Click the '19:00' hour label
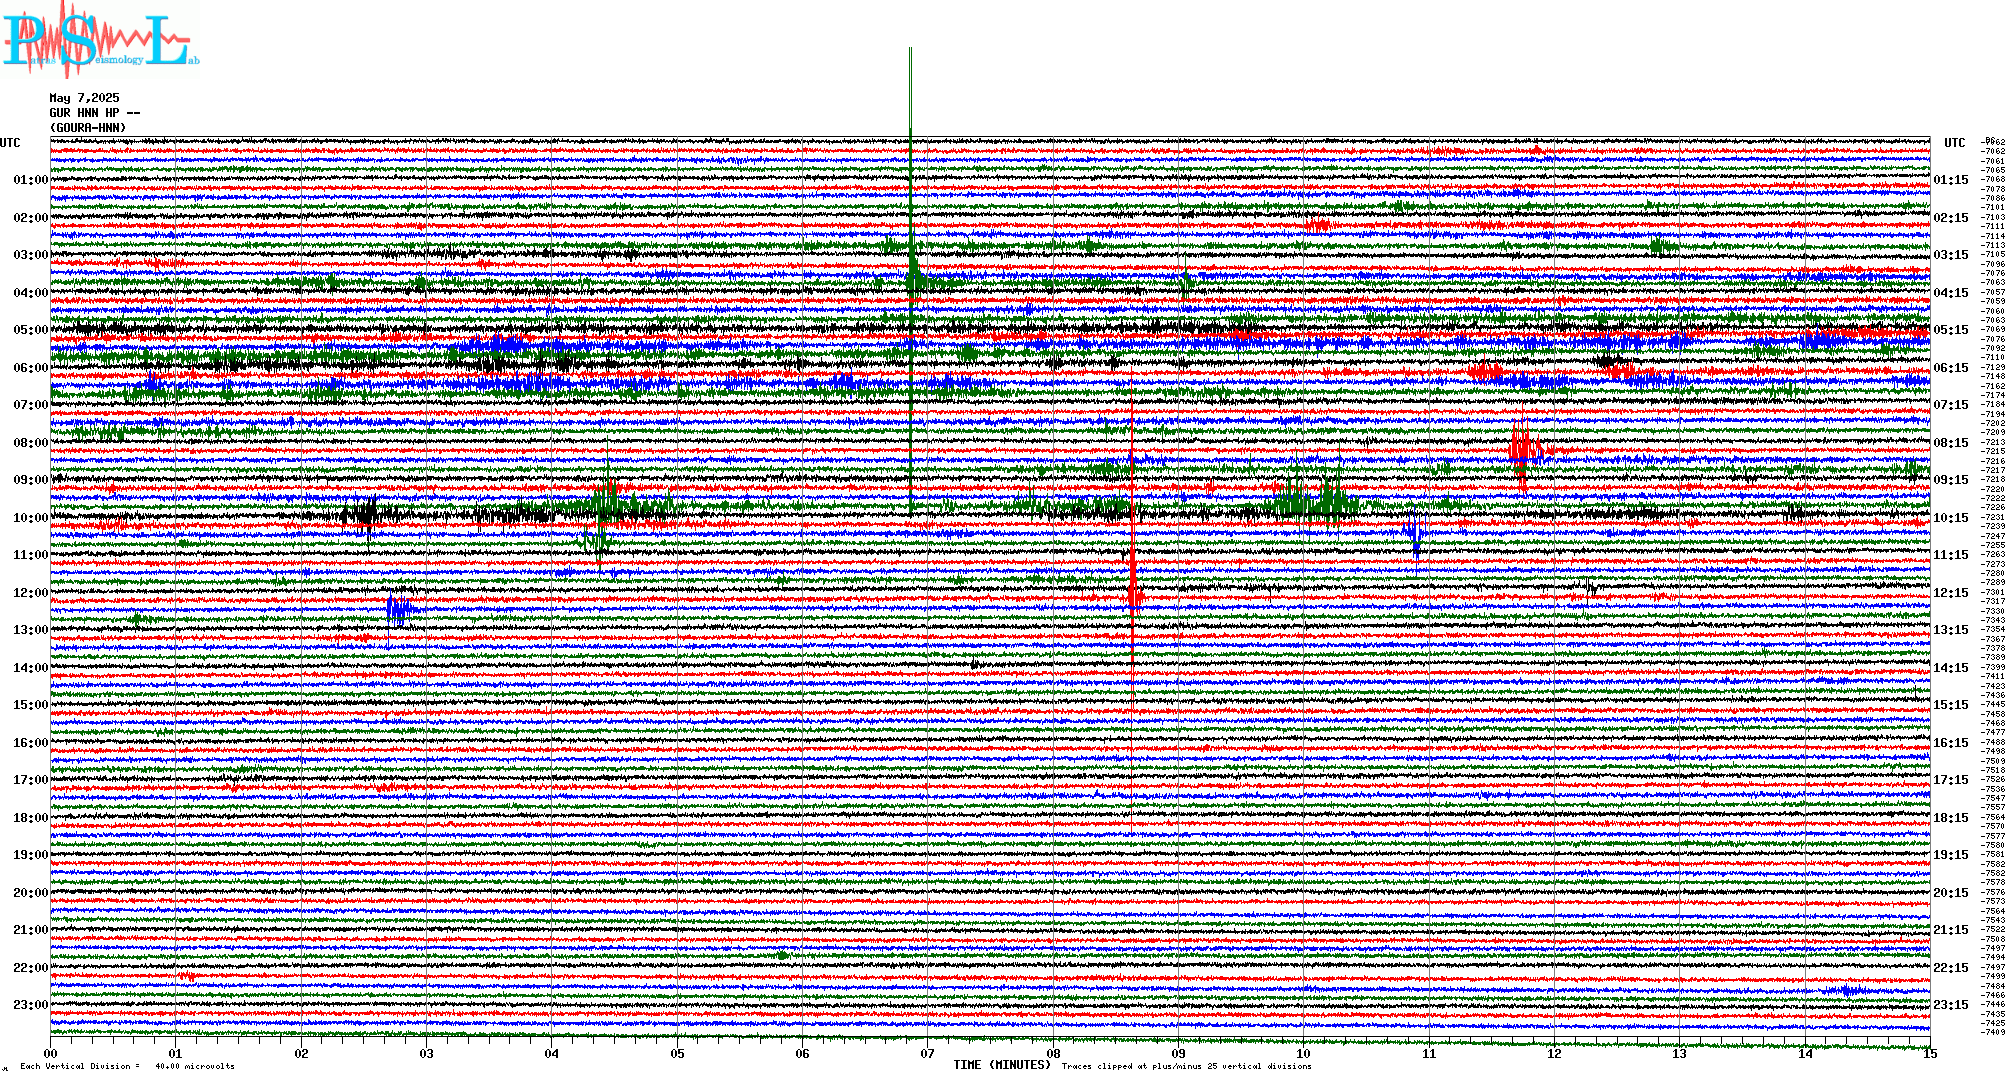The image size is (2010, 1080). tap(30, 855)
